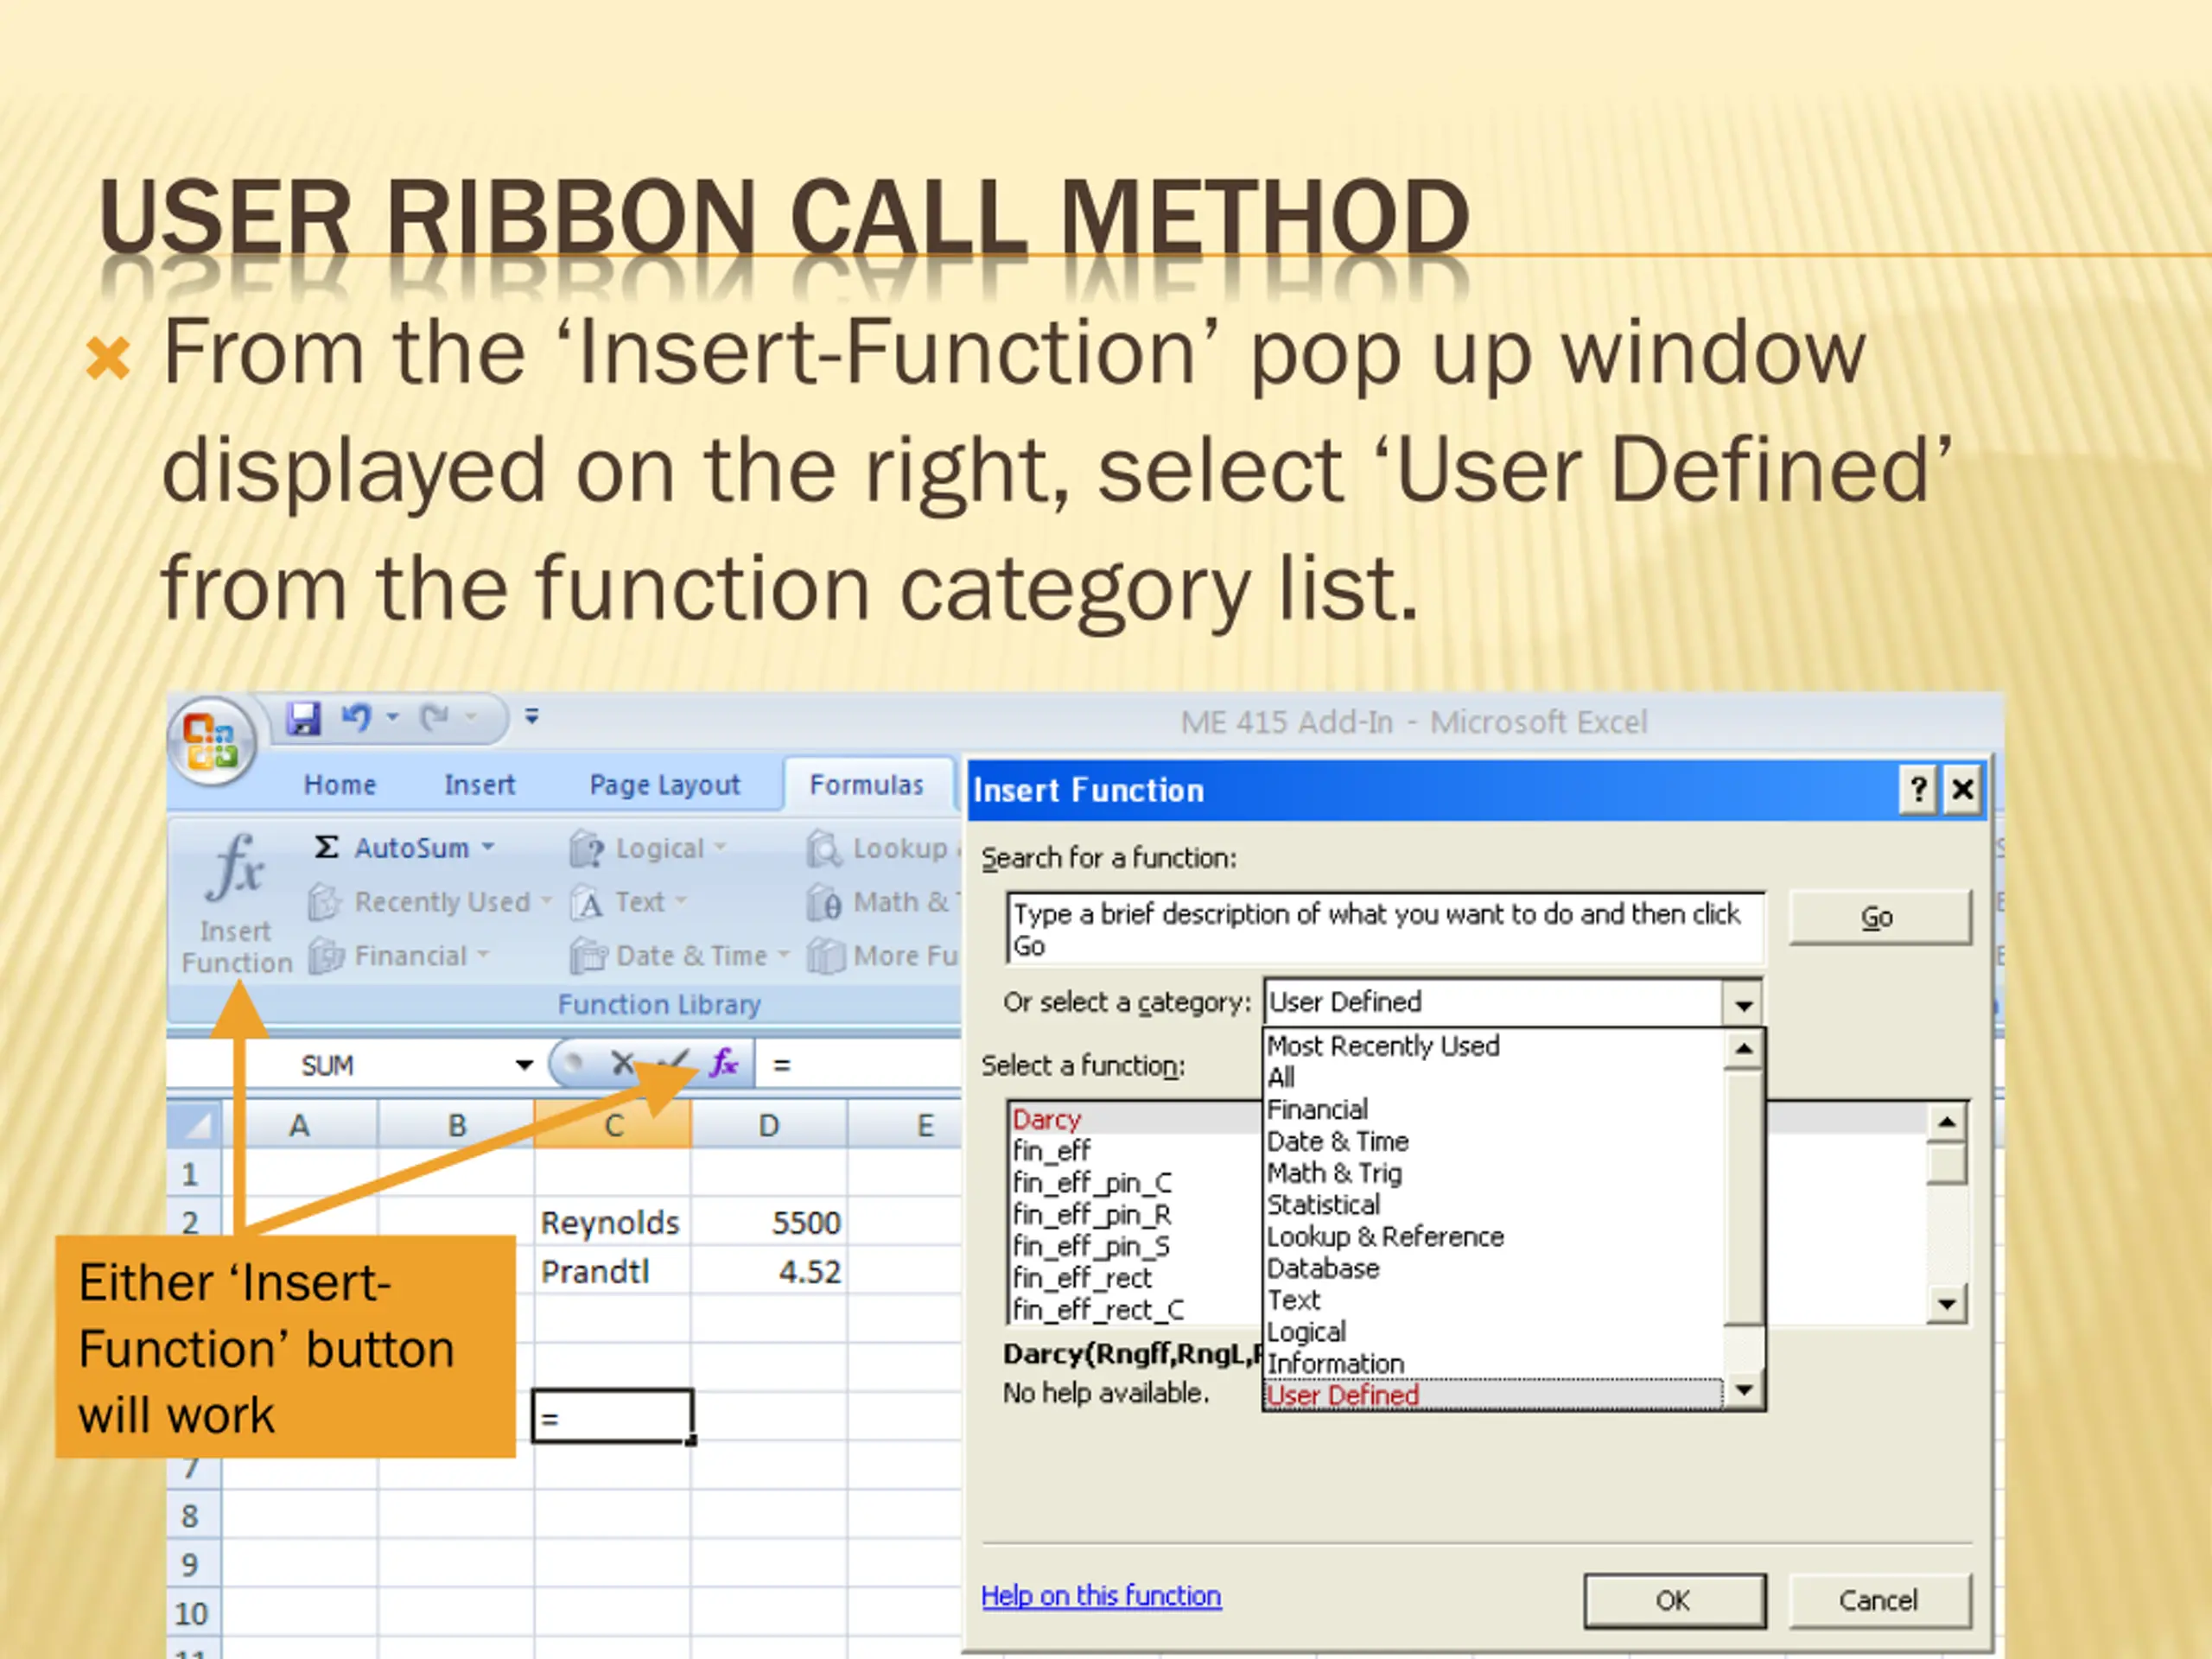The width and height of the screenshot is (2212, 1659).
Task: Click the Save icon in Quick Access toolbar
Action: coord(303,718)
